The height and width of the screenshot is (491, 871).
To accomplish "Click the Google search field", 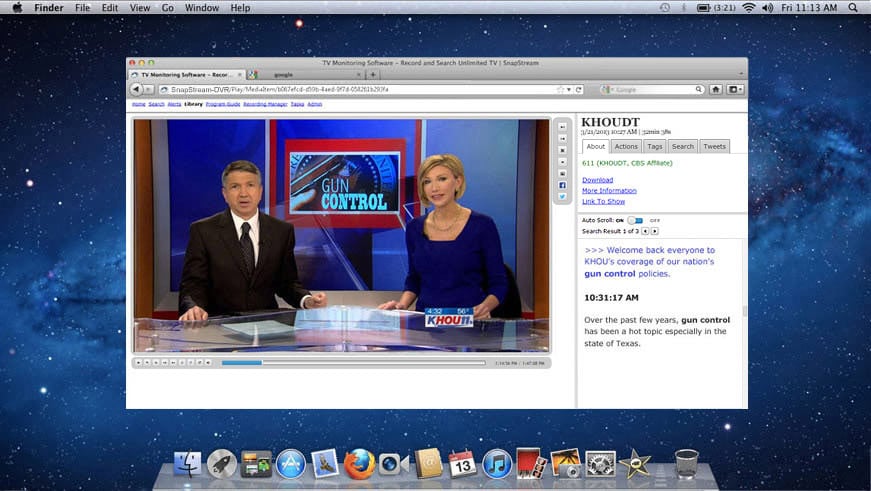I will pyautogui.click(x=655, y=89).
